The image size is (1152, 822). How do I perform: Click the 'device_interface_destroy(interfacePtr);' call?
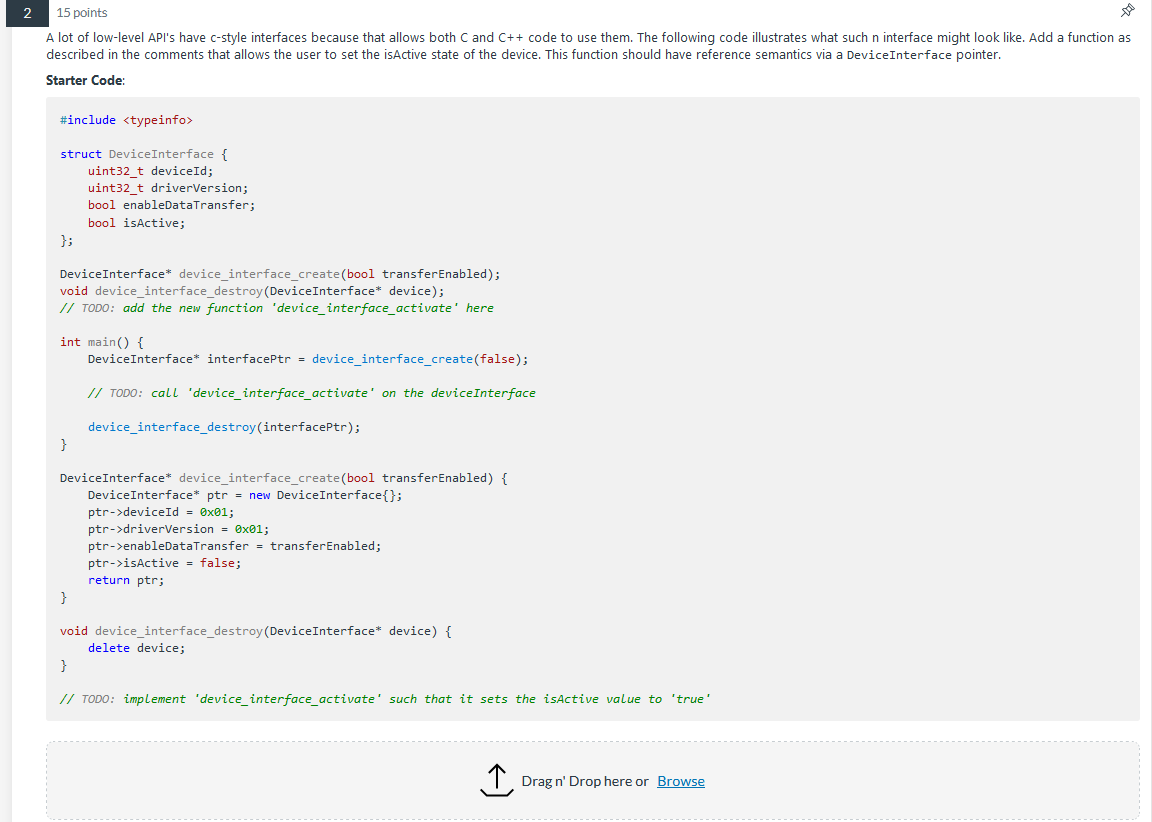tap(224, 427)
